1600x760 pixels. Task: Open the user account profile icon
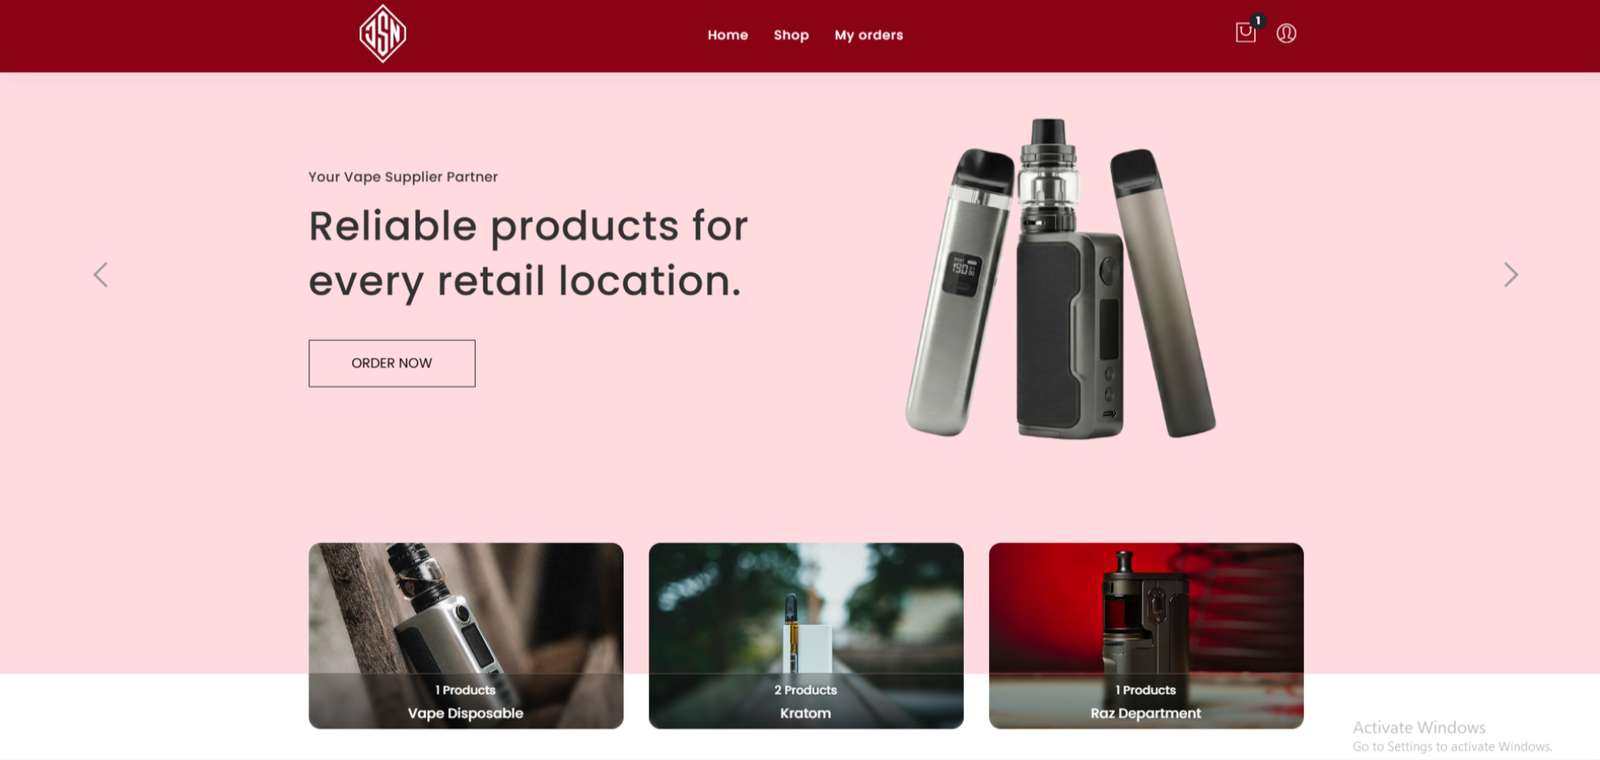pos(1286,33)
